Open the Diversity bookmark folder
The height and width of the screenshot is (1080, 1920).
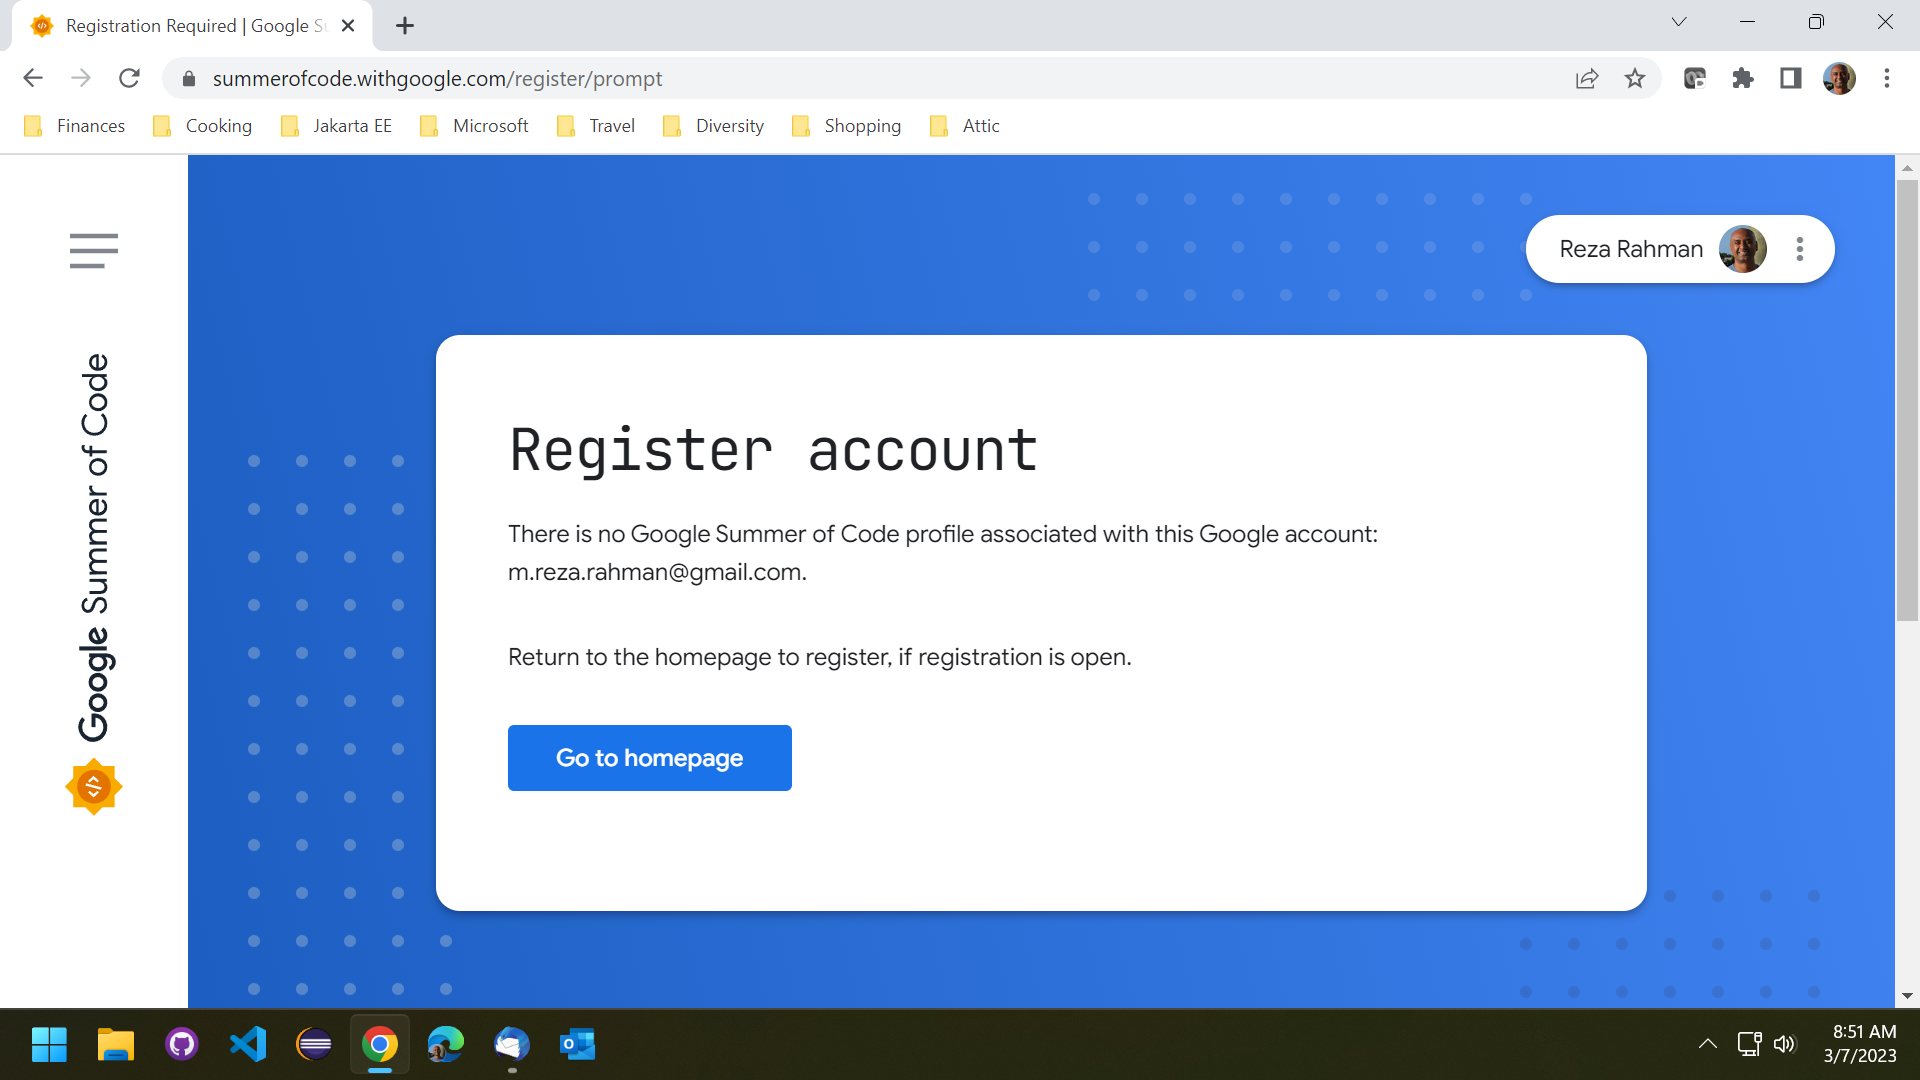715,126
